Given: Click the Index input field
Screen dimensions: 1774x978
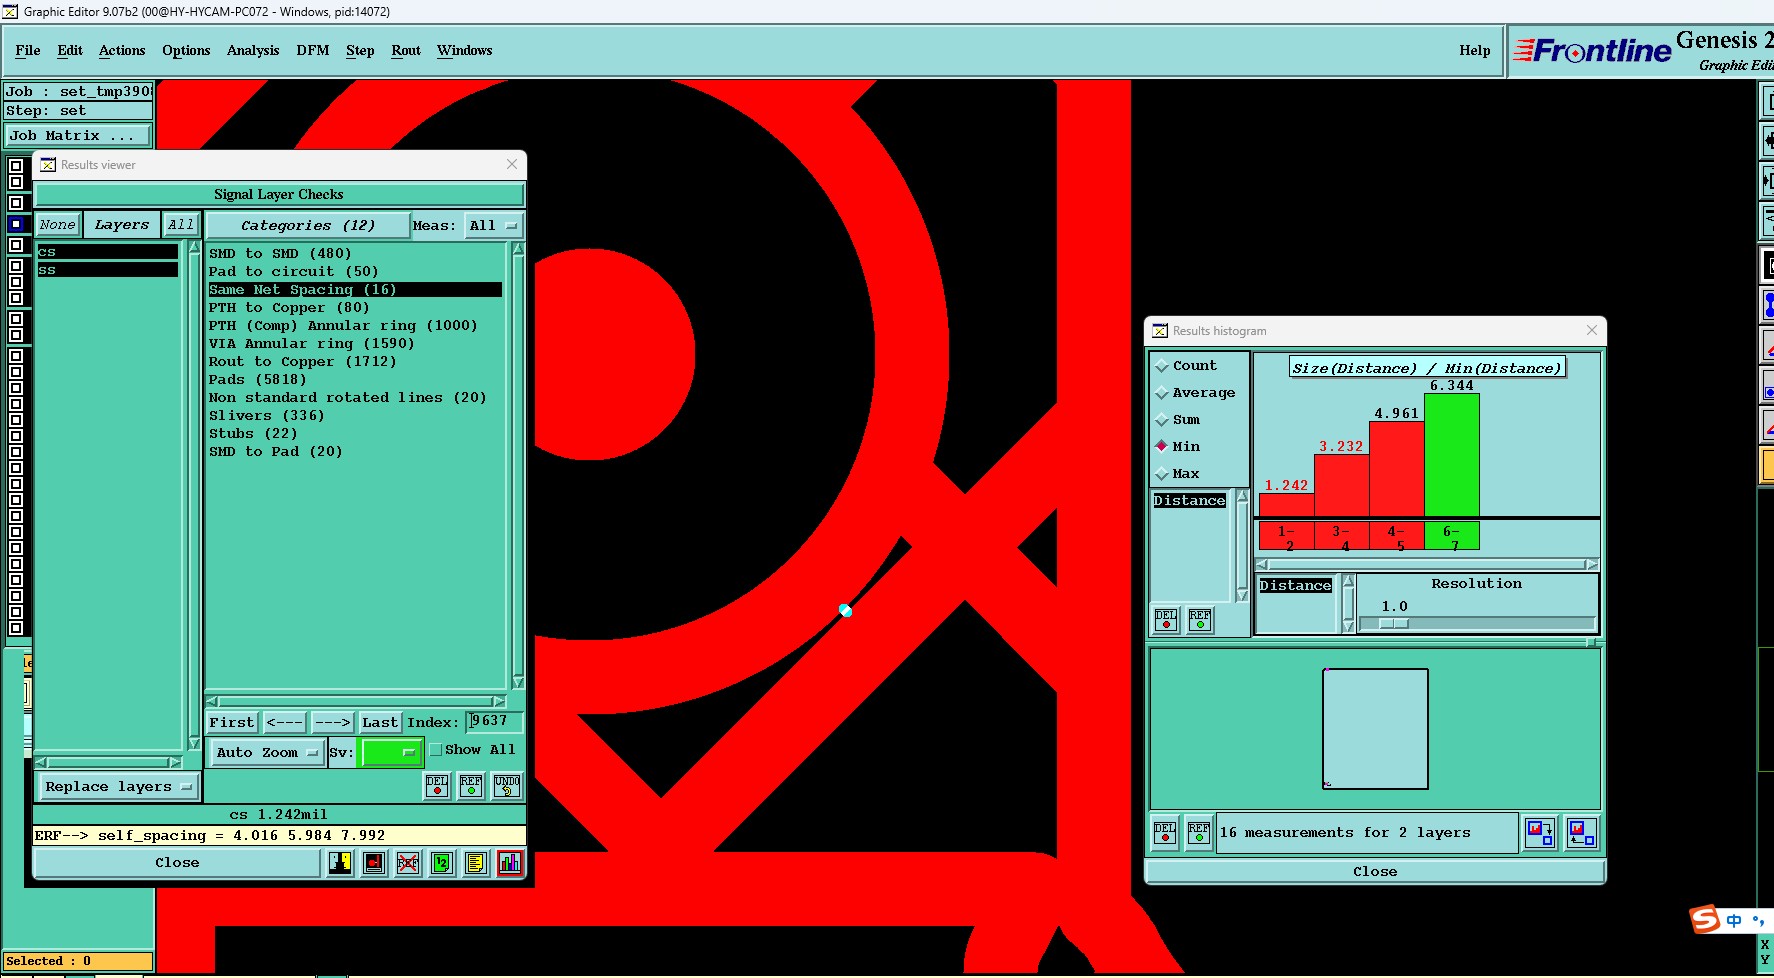Looking at the screenshot, I should [x=494, y=722].
